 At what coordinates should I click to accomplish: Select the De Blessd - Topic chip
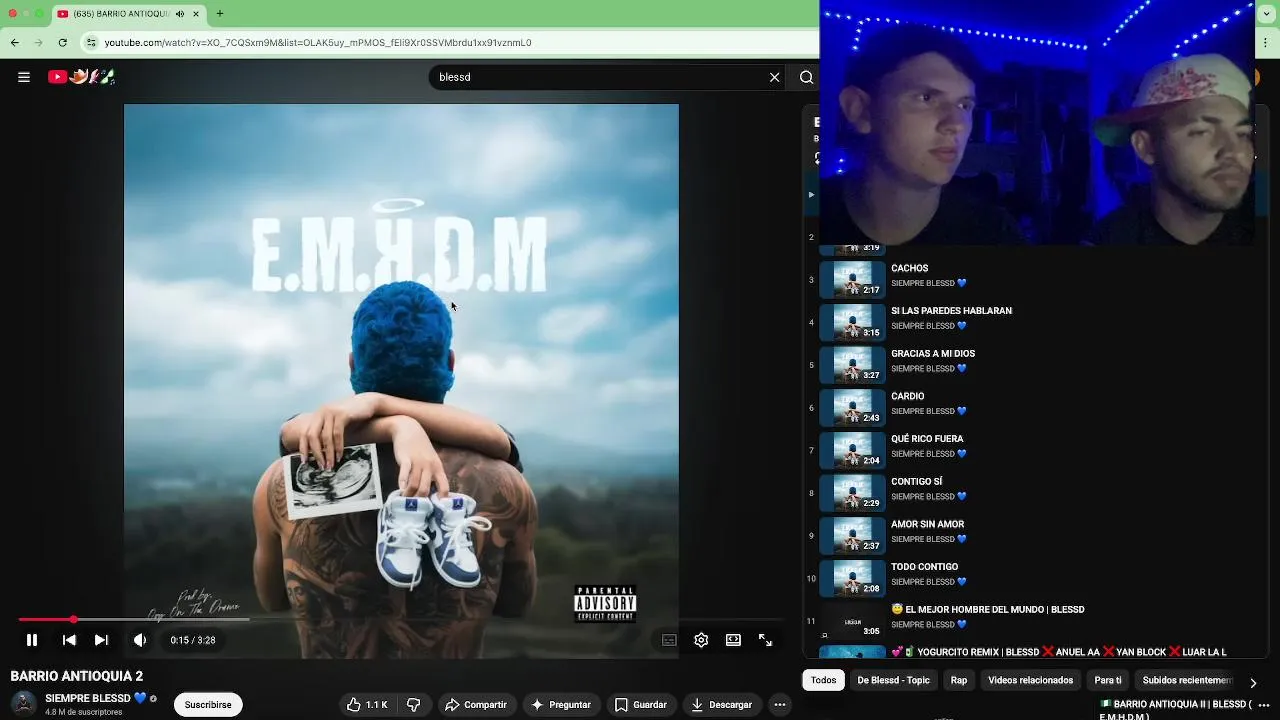[x=893, y=680]
